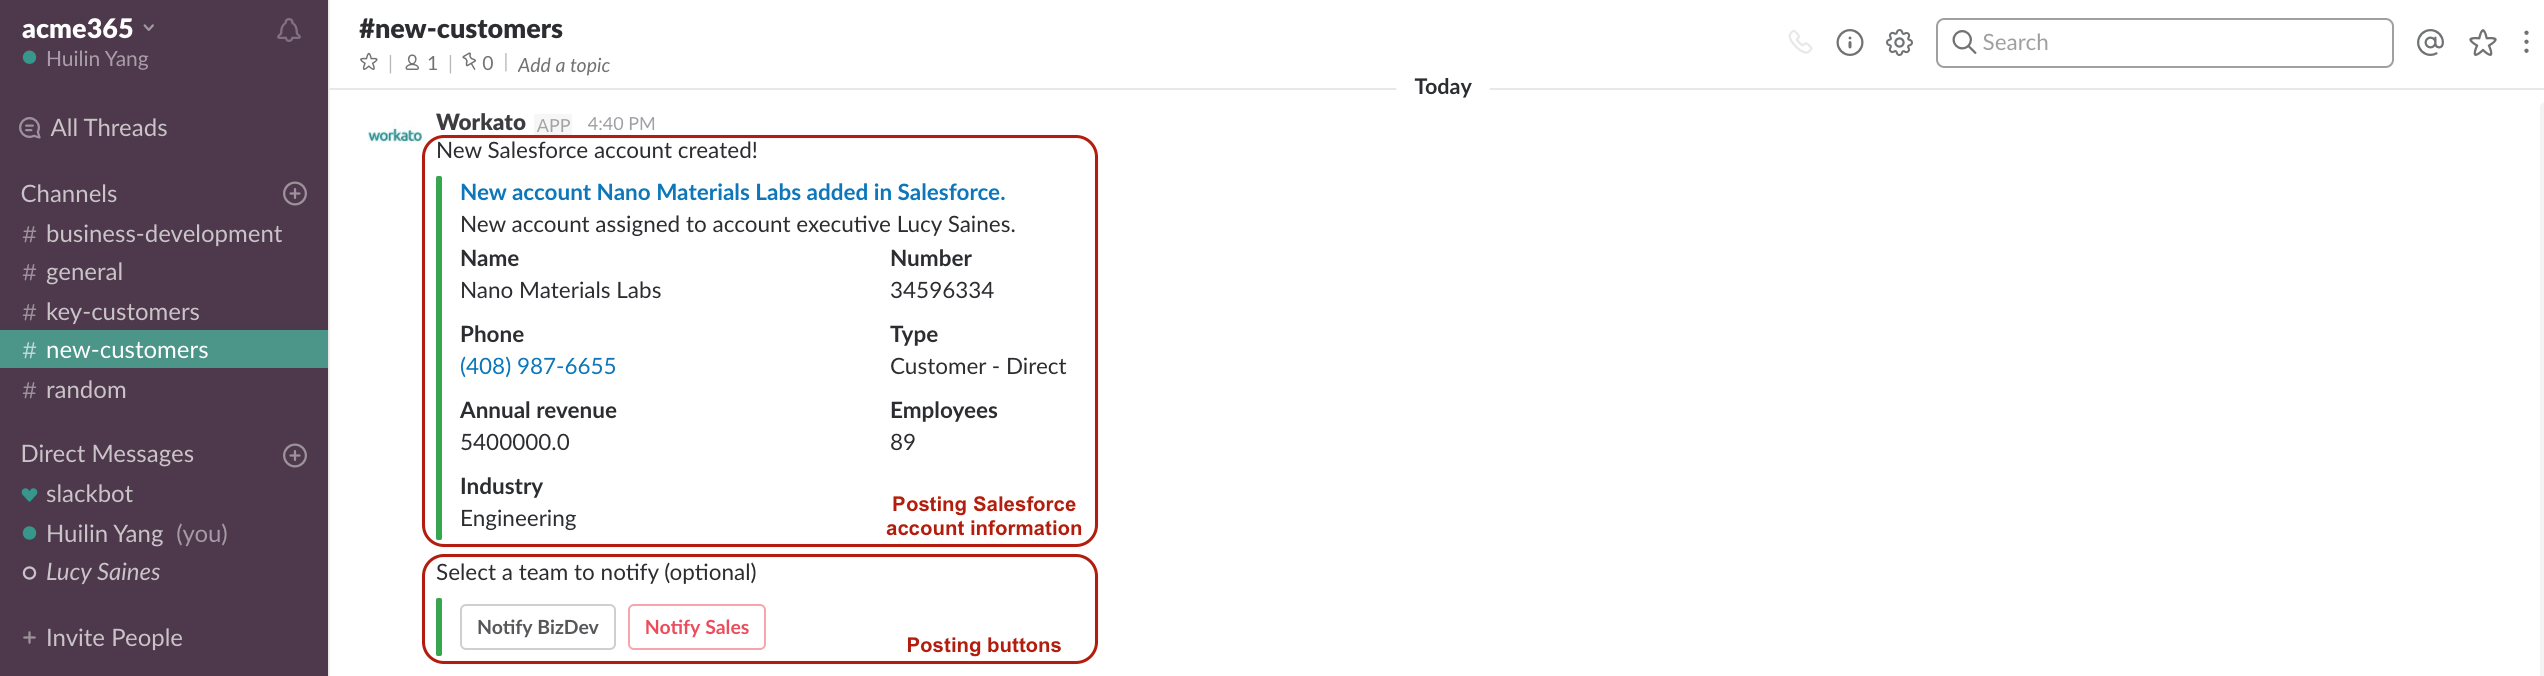Open channel details info icon
This screenshot has height=676, width=2544.
coord(1850,42)
